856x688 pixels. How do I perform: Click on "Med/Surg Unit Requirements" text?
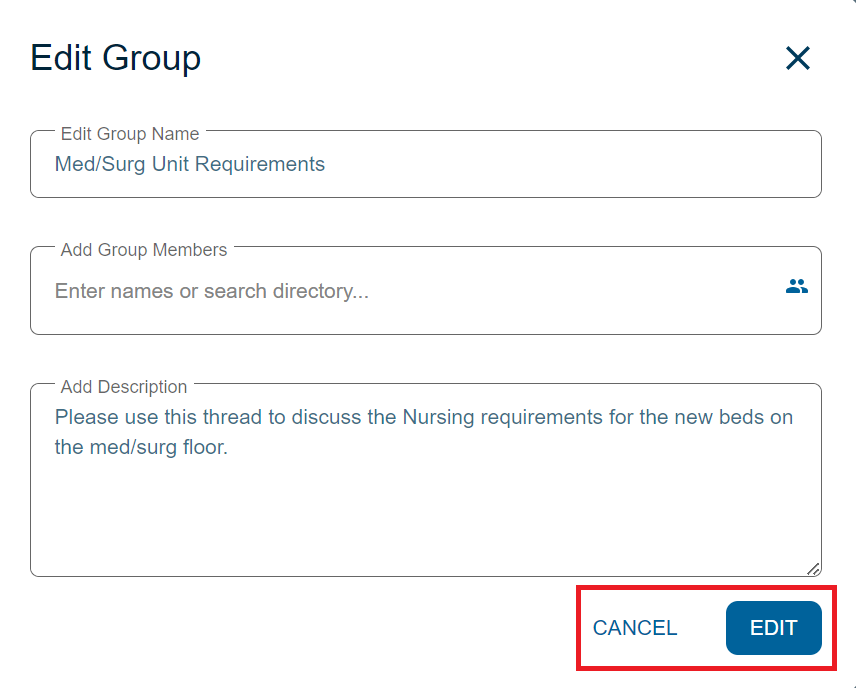tap(190, 164)
